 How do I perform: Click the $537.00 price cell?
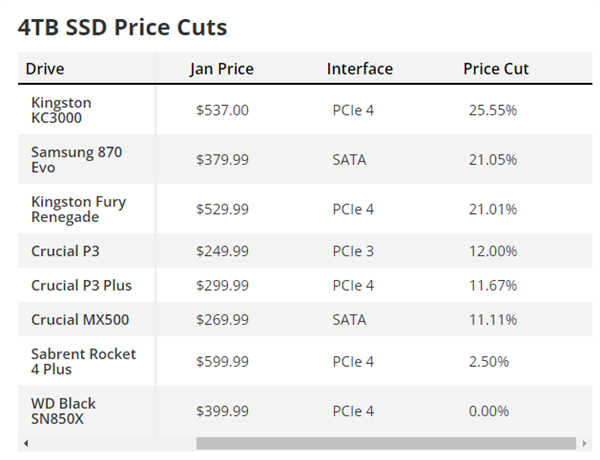222,110
